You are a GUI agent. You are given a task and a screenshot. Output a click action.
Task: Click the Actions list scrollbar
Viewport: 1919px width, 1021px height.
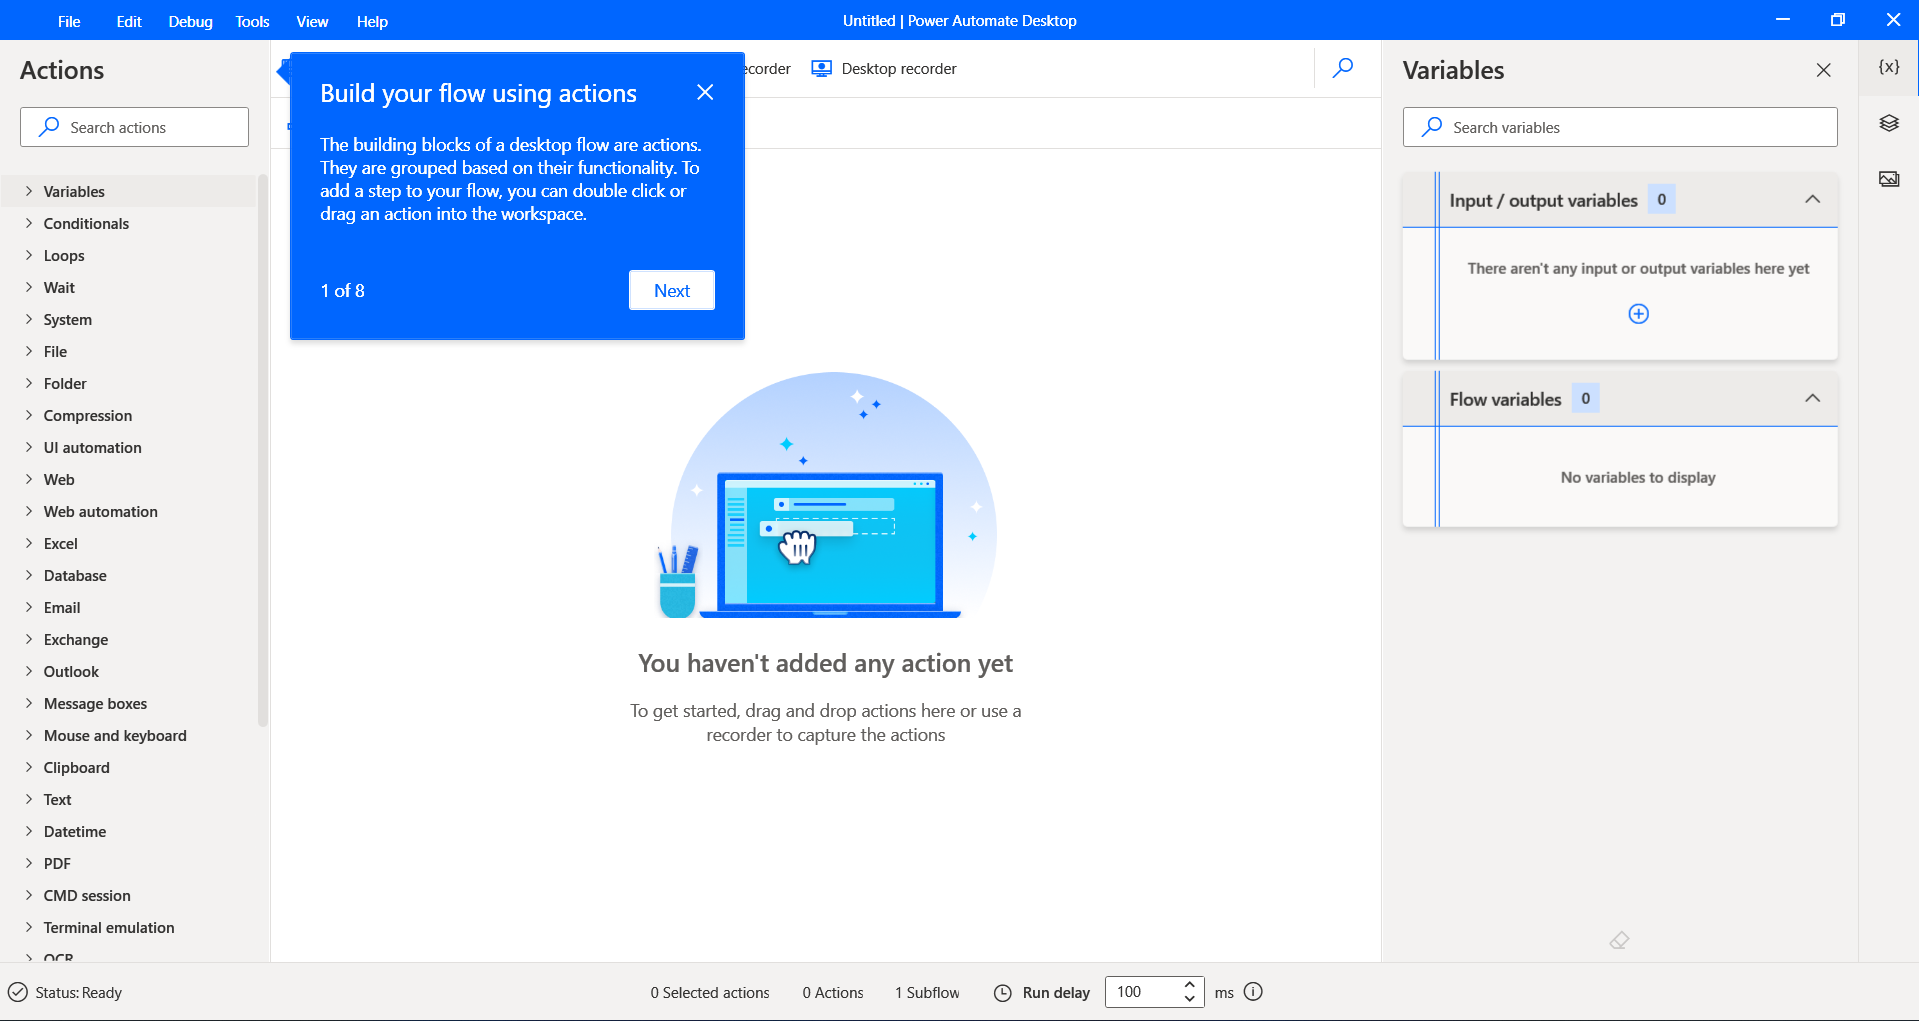click(x=263, y=450)
